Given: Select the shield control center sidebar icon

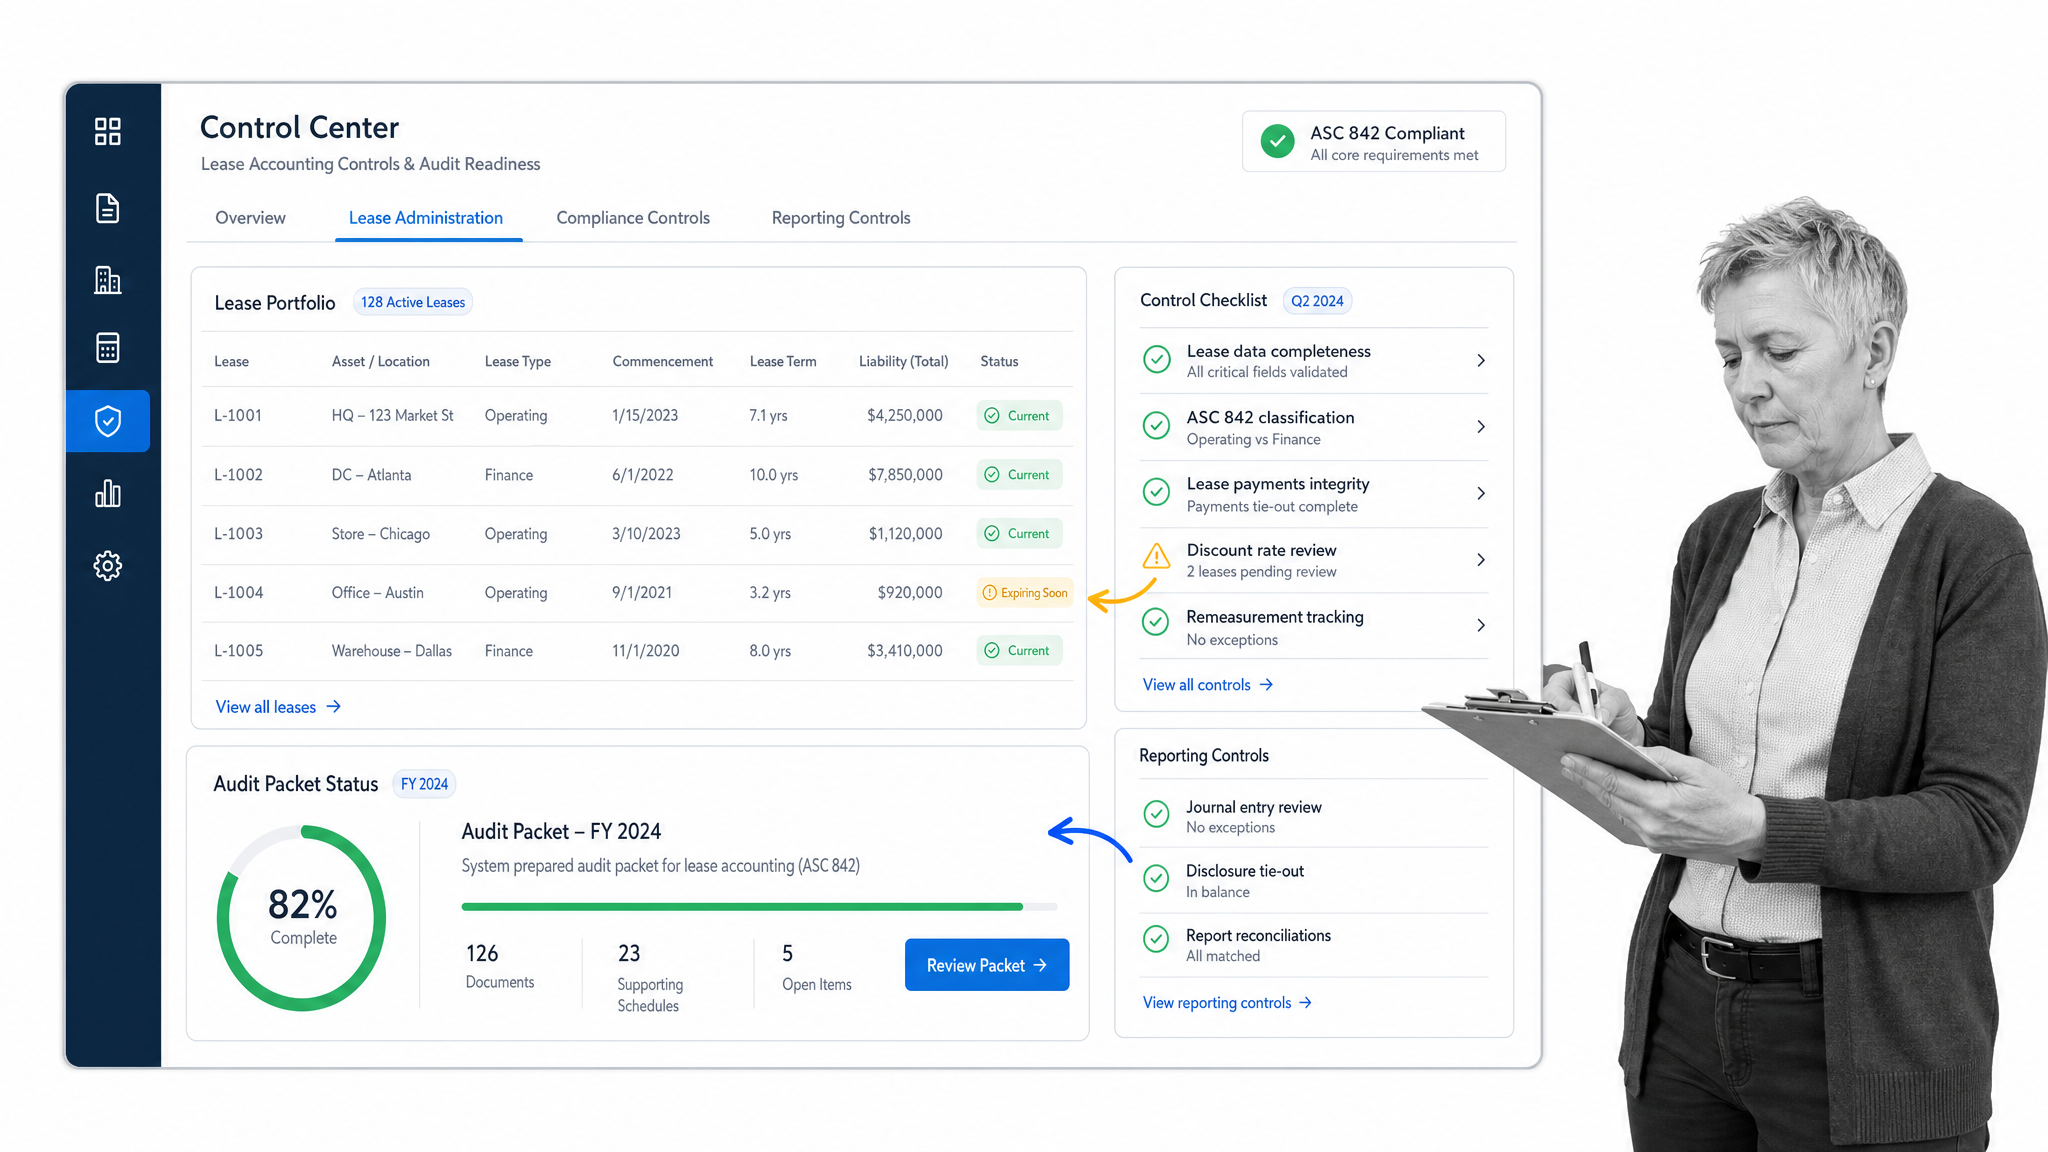Looking at the screenshot, I should (x=108, y=421).
